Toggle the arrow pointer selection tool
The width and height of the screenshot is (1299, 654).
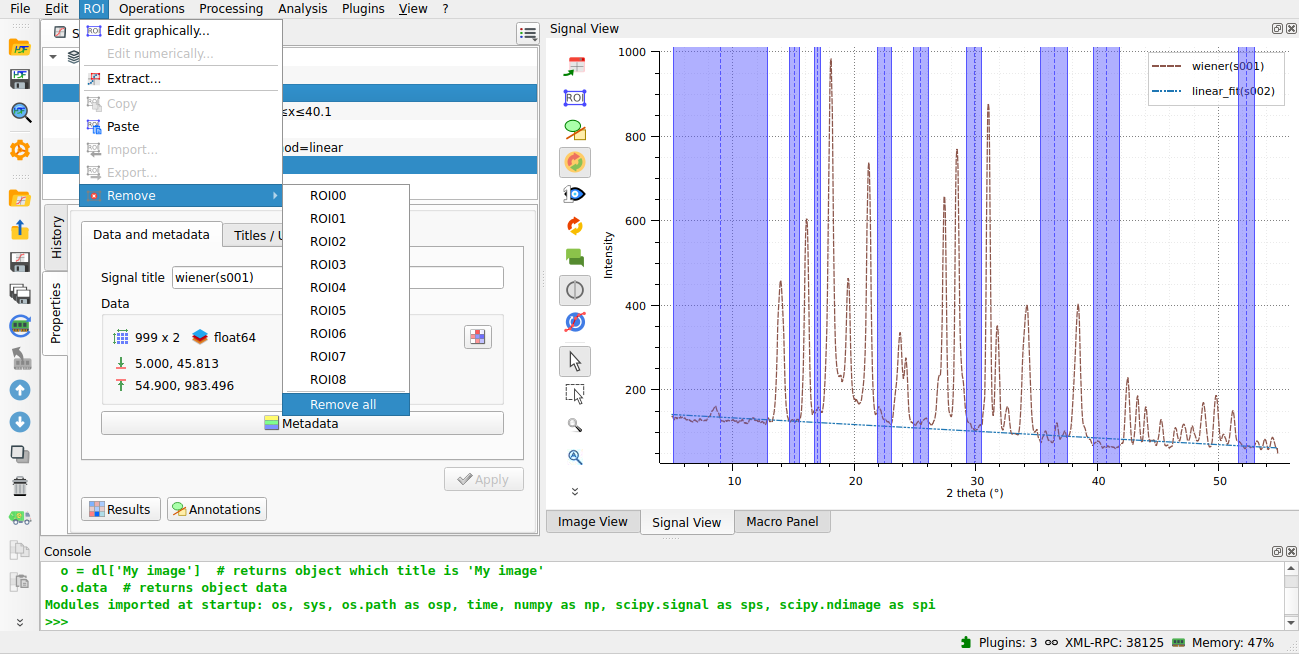pos(574,360)
